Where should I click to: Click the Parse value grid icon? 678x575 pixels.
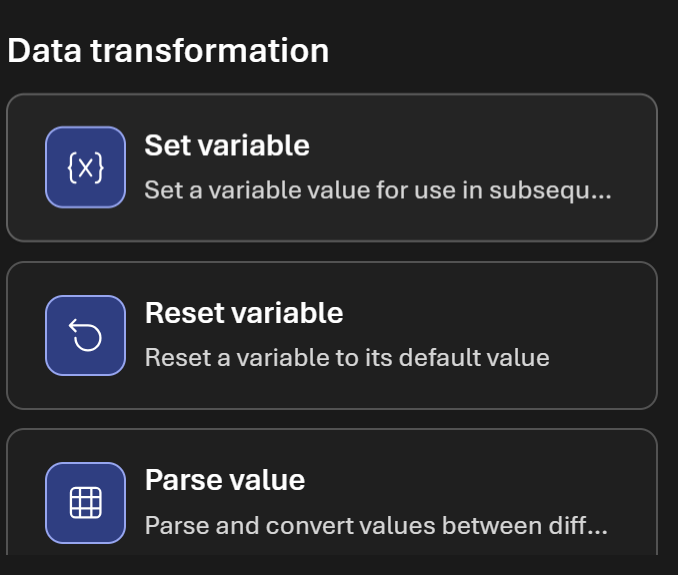tap(85, 502)
